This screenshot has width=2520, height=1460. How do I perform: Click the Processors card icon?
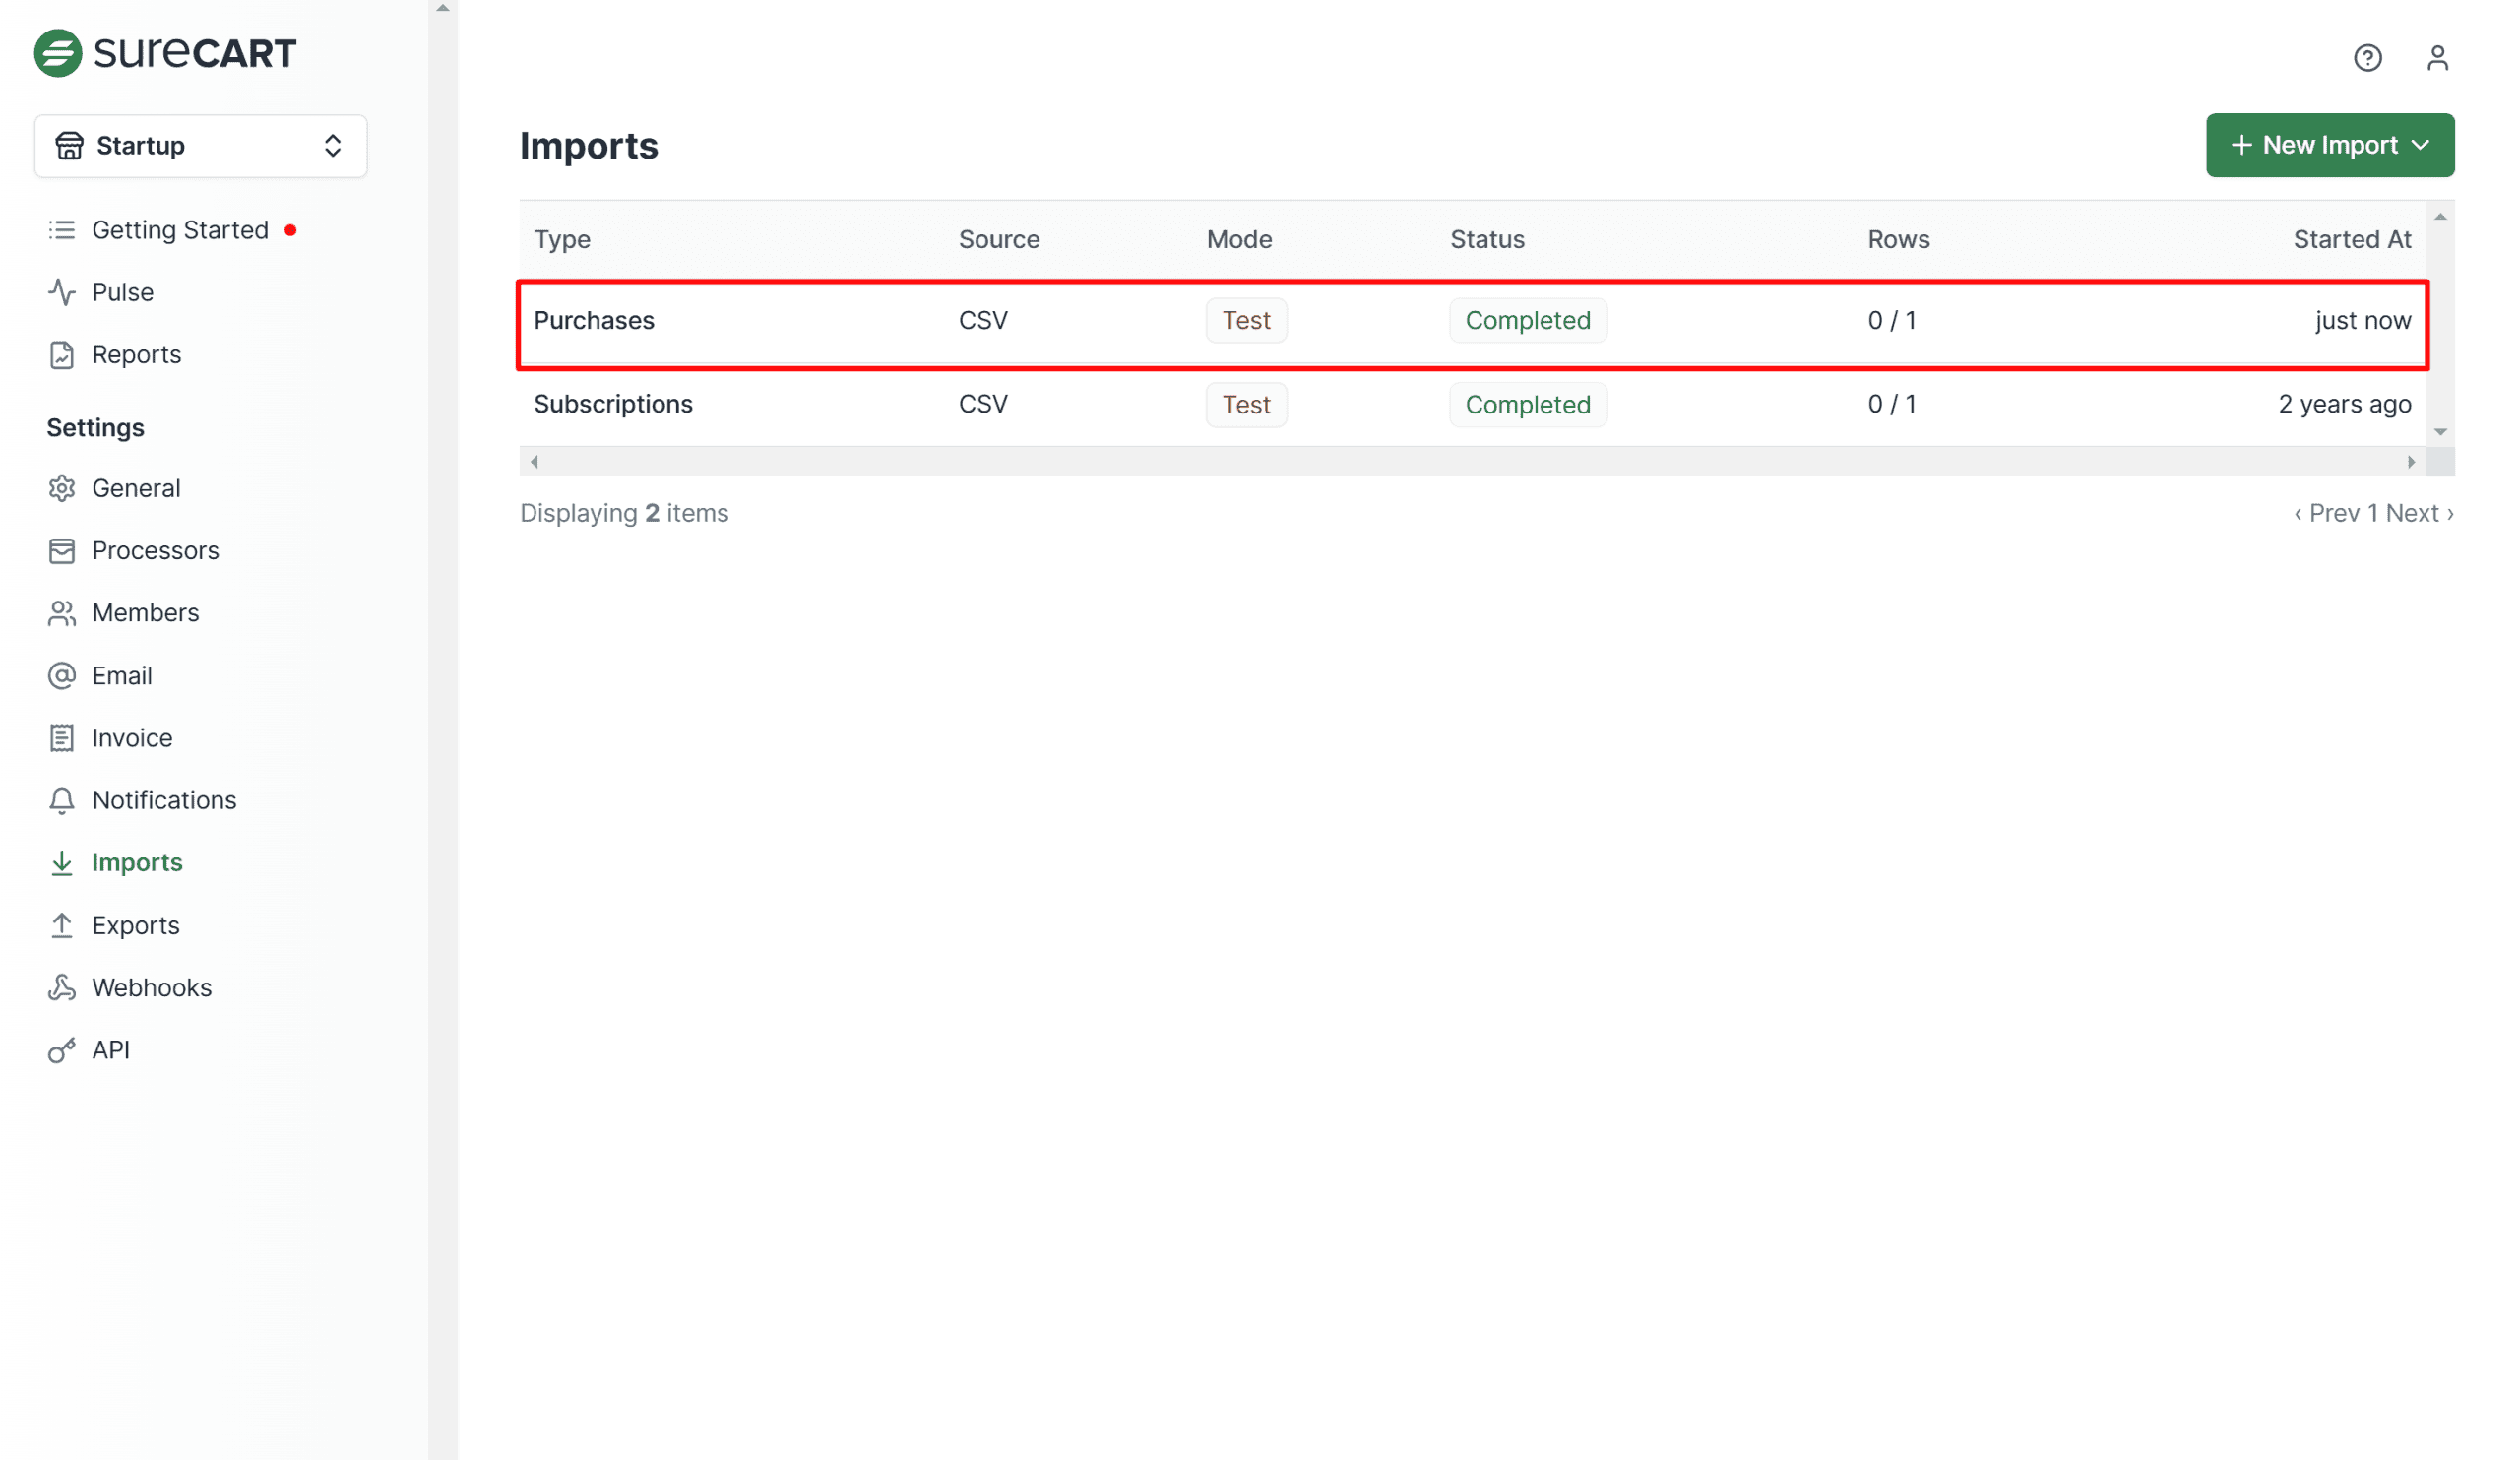click(62, 550)
